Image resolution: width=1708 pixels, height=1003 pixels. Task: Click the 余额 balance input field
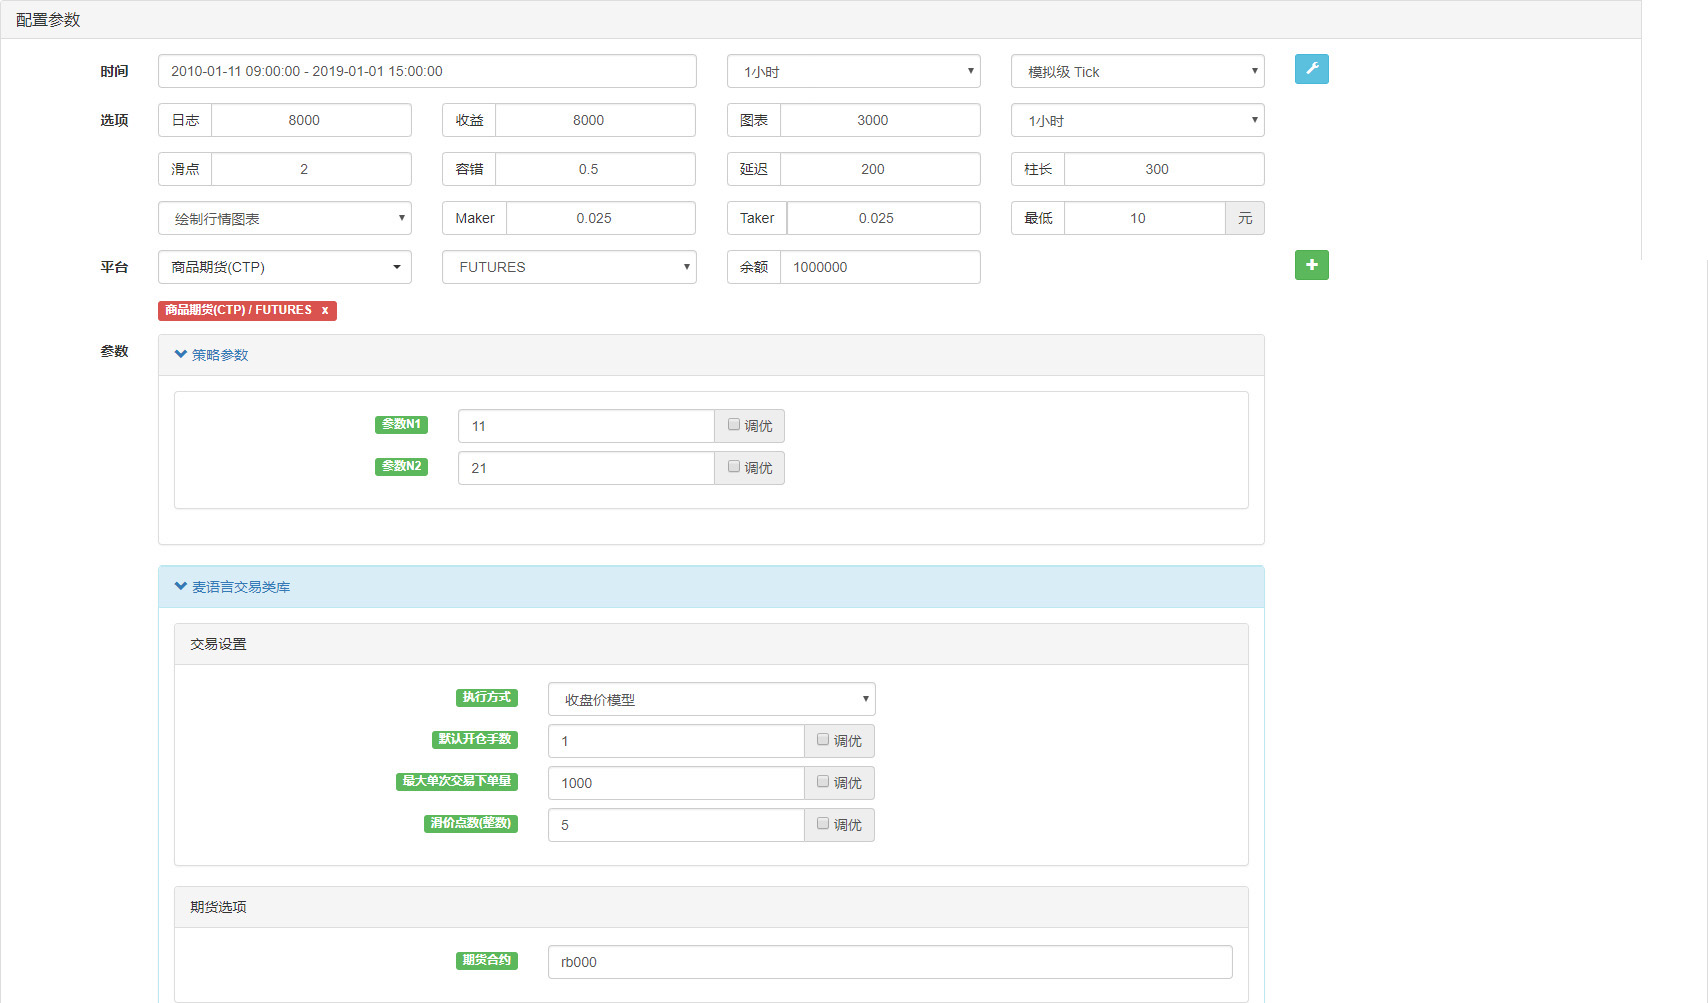click(879, 267)
